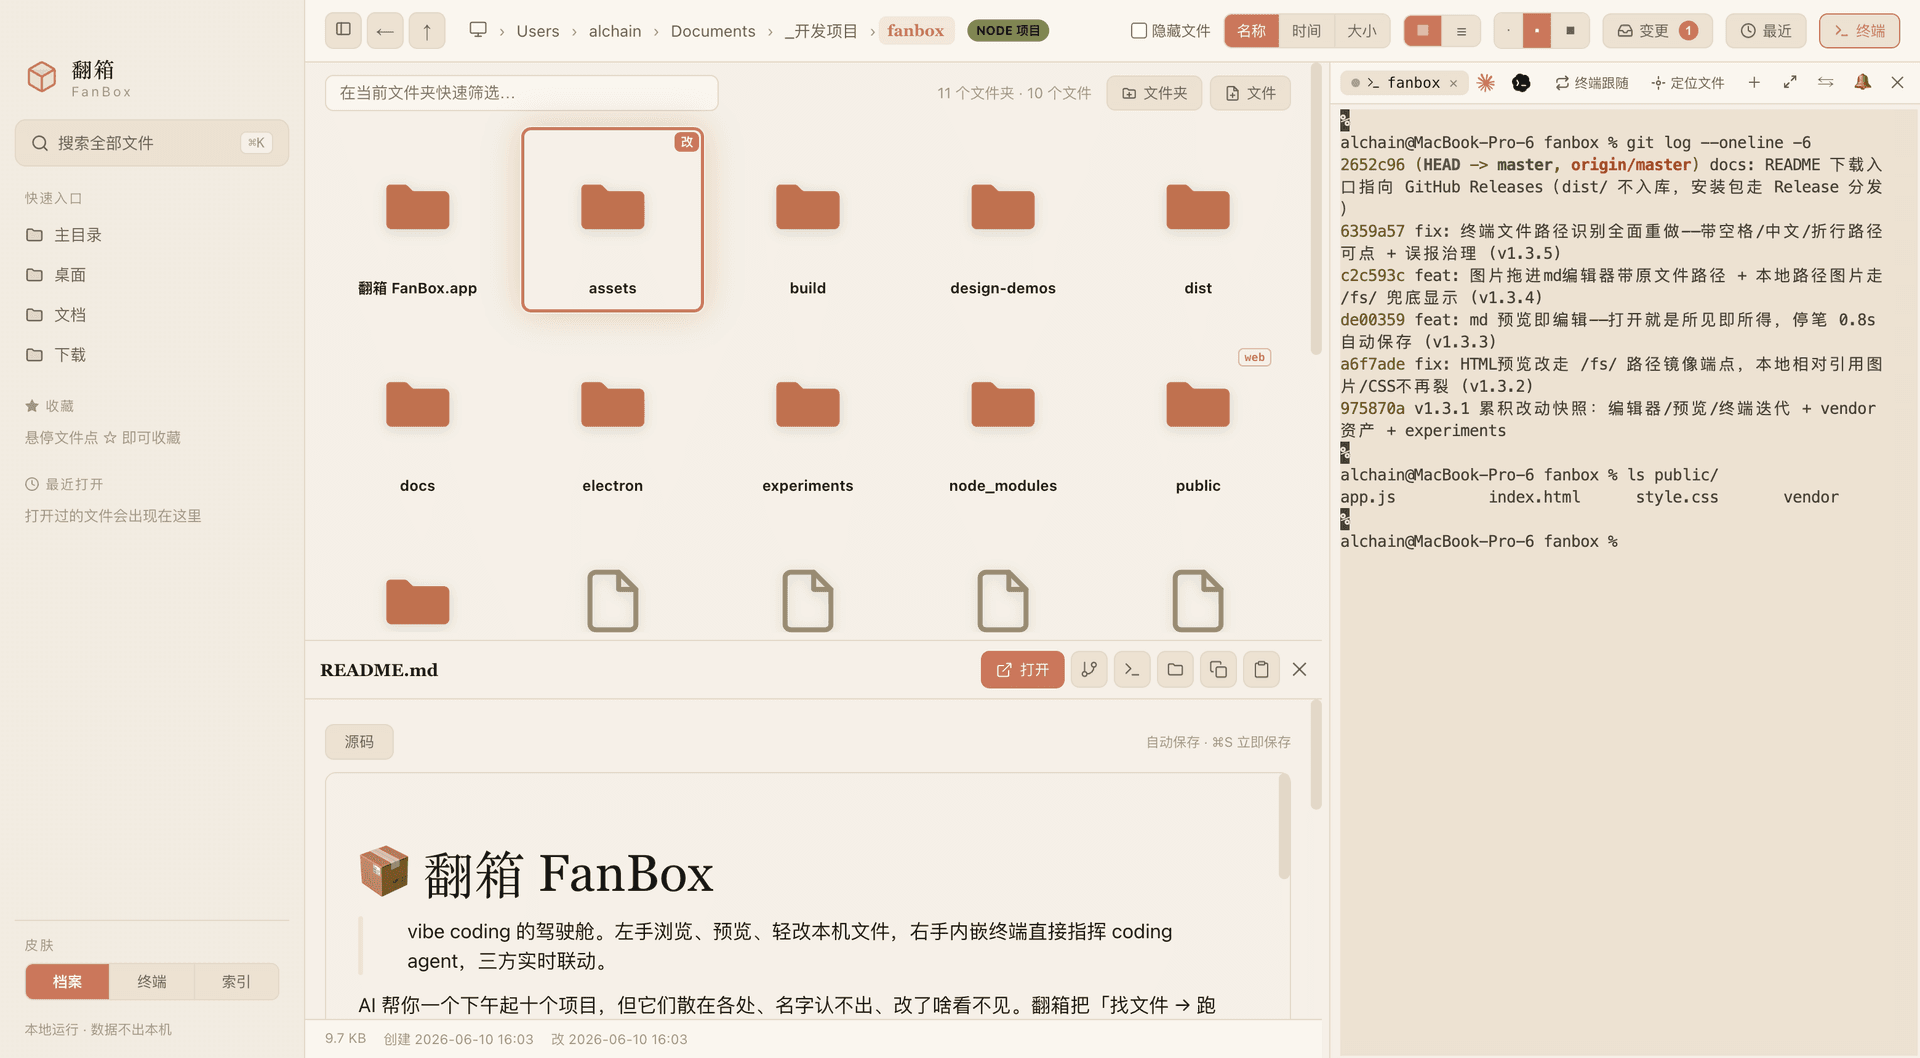This screenshot has width=1920, height=1058.
Task: Click the 打开 open button
Action: point(1022,669)
